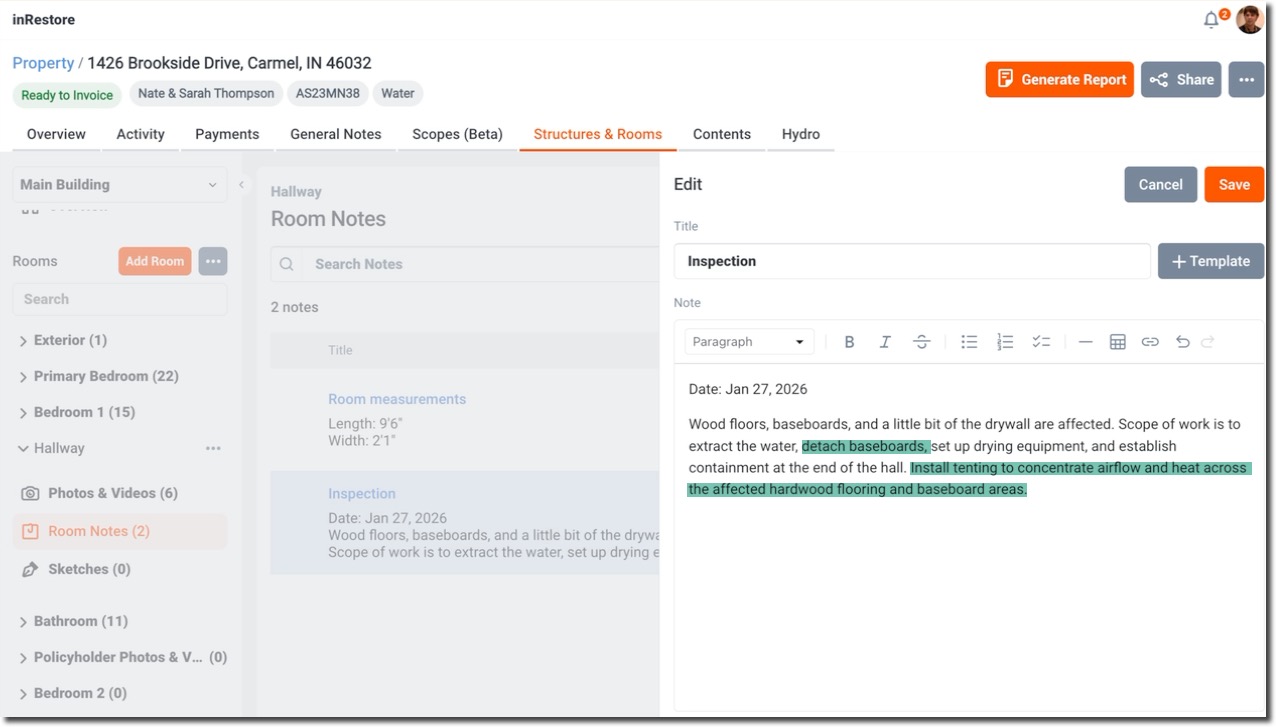Apply strikethrough formatting to text

[921, 342]
